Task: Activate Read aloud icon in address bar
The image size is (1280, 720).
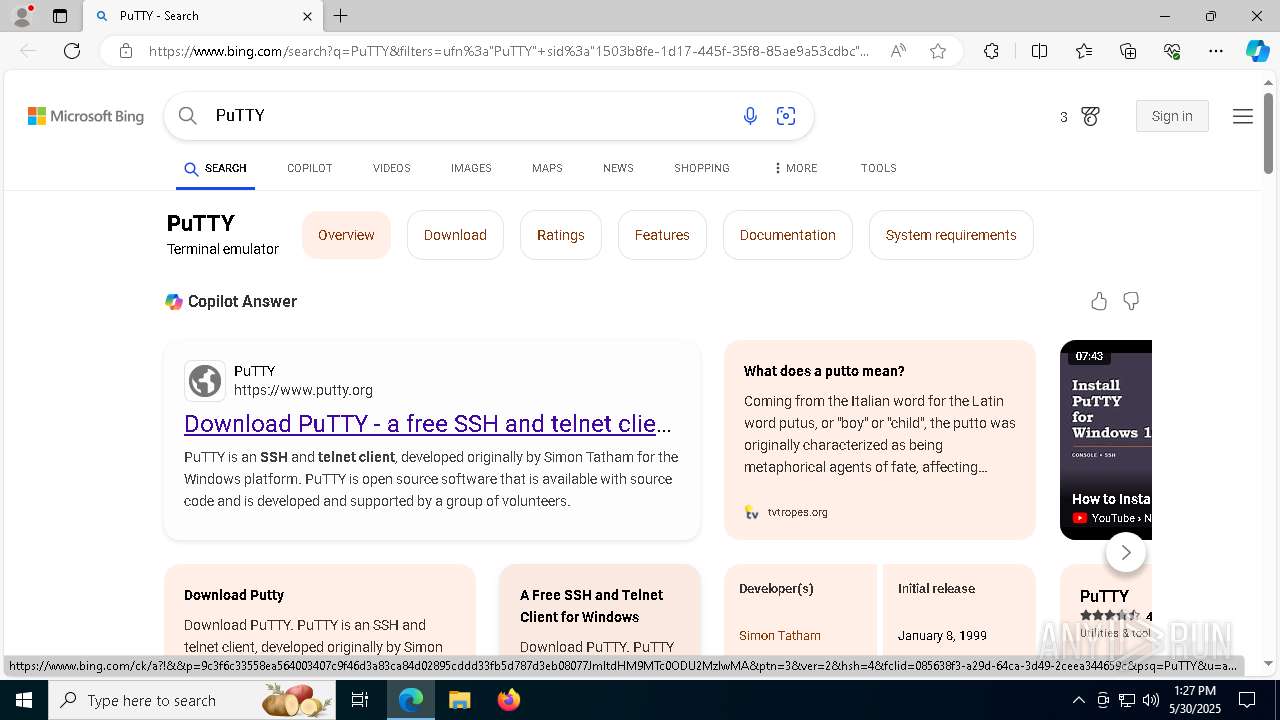Action: 898,51
